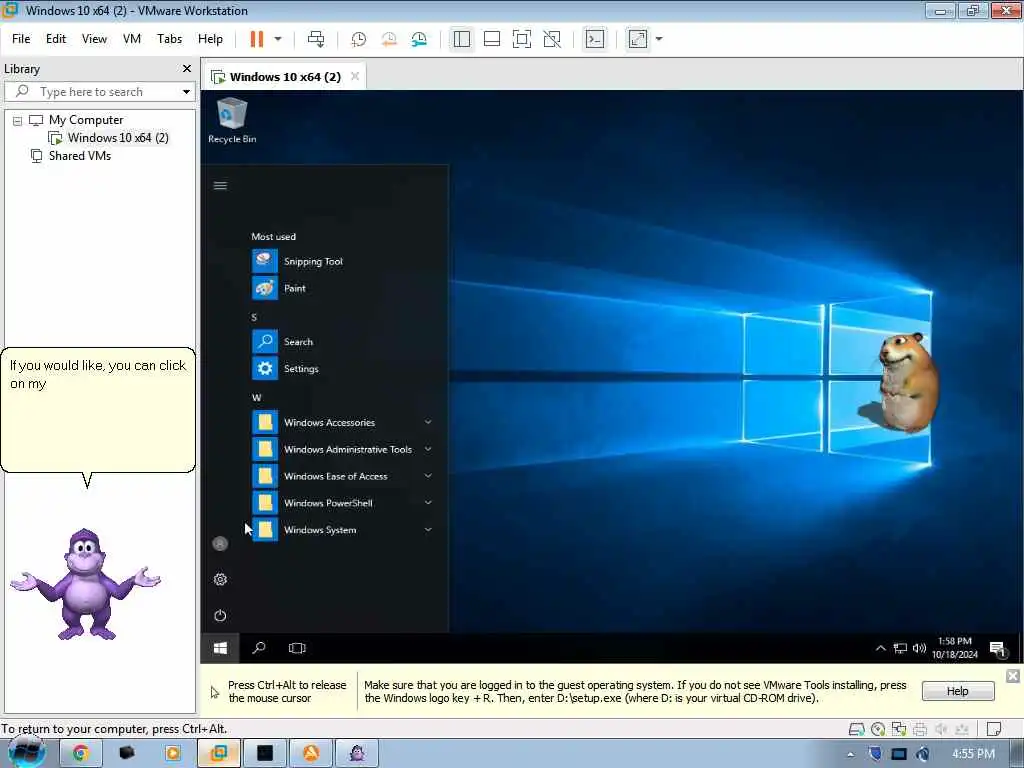
Task: Toggle the Library sidebar panel icon
Action: coord(462,39)
